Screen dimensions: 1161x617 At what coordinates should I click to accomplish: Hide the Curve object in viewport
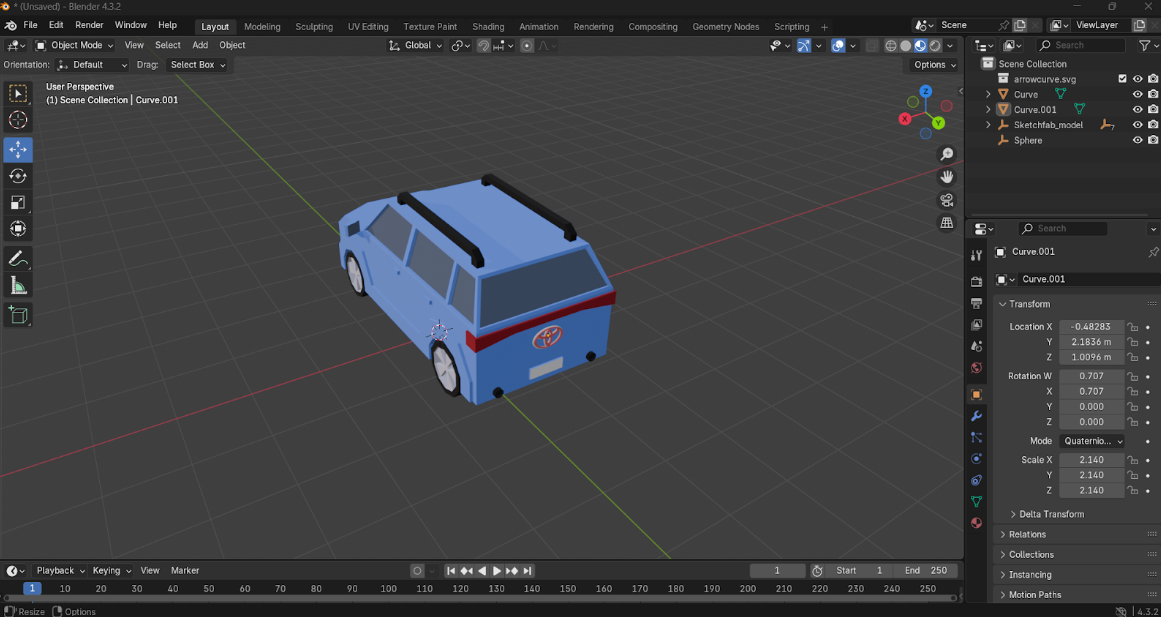[1138, 94]
